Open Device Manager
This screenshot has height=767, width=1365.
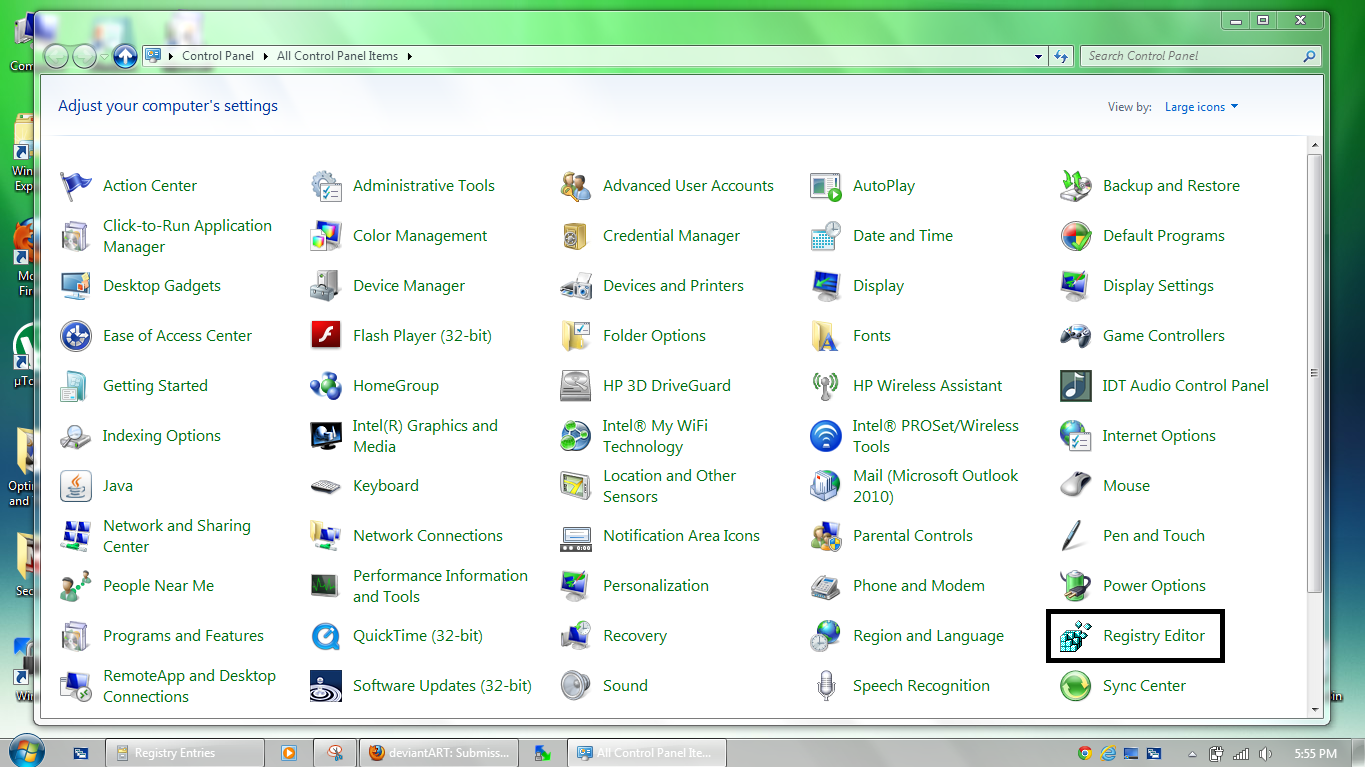click(x=408, y=285)
